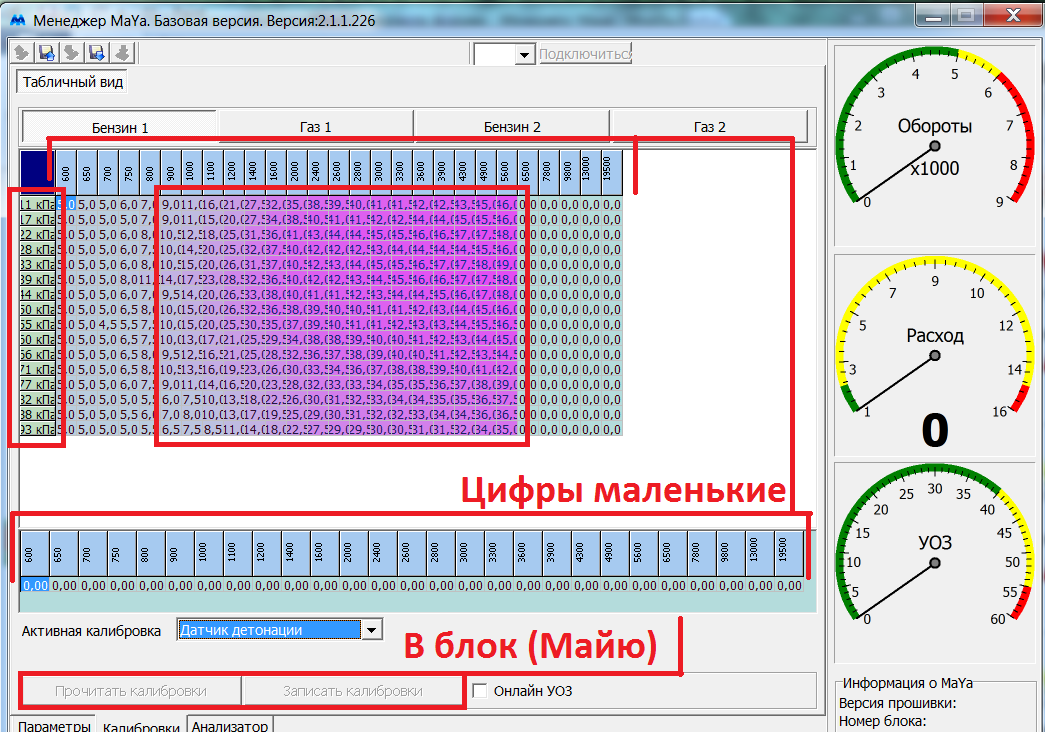
Task: Click the leftmost gray up-arrow toolbar icon
Action: coord(20,54)
